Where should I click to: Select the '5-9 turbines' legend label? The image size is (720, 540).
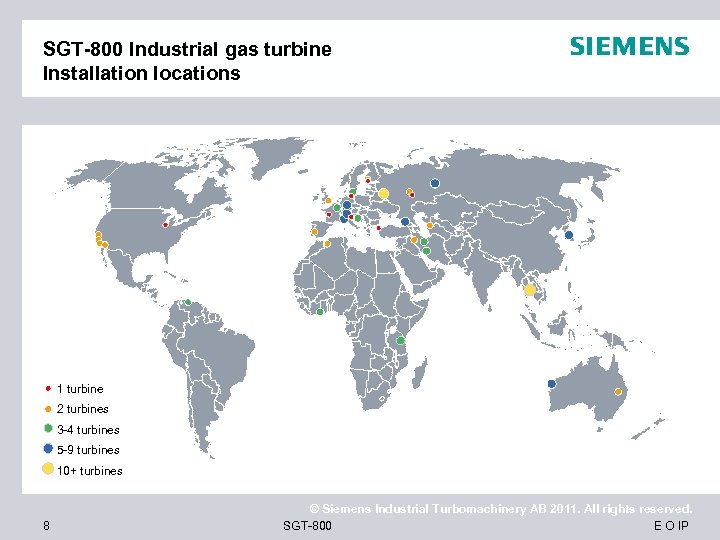pos(88,450)
